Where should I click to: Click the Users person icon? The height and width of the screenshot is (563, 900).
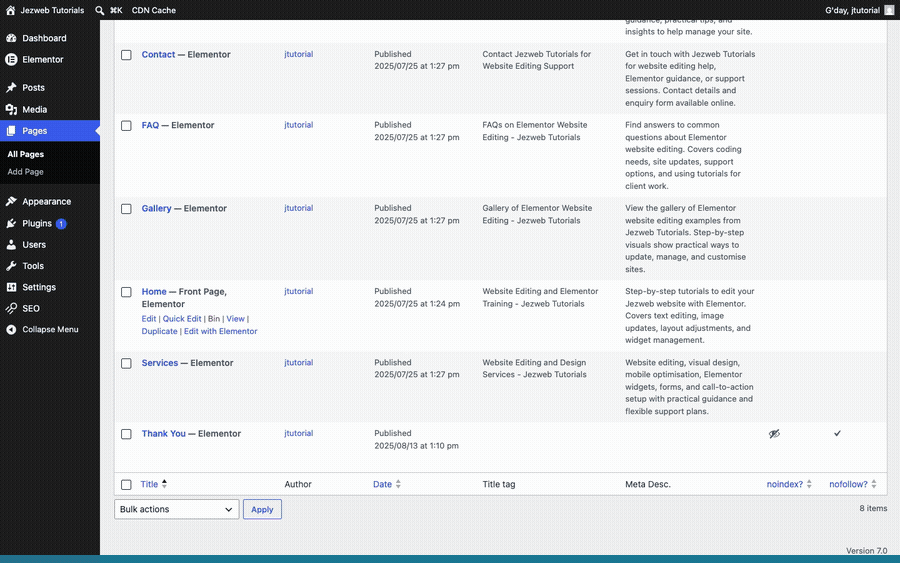point(11,244)
